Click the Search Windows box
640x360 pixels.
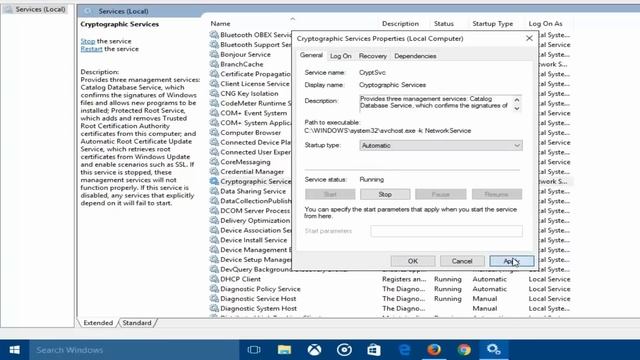coord(134,350)
